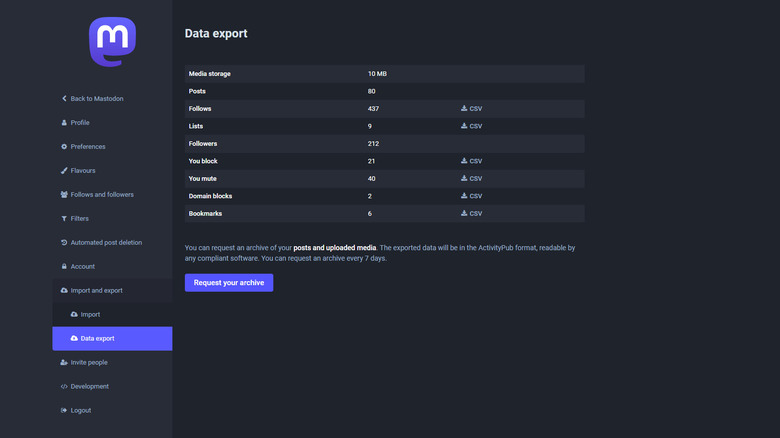Click the You mute count 40

pos(372,178)
